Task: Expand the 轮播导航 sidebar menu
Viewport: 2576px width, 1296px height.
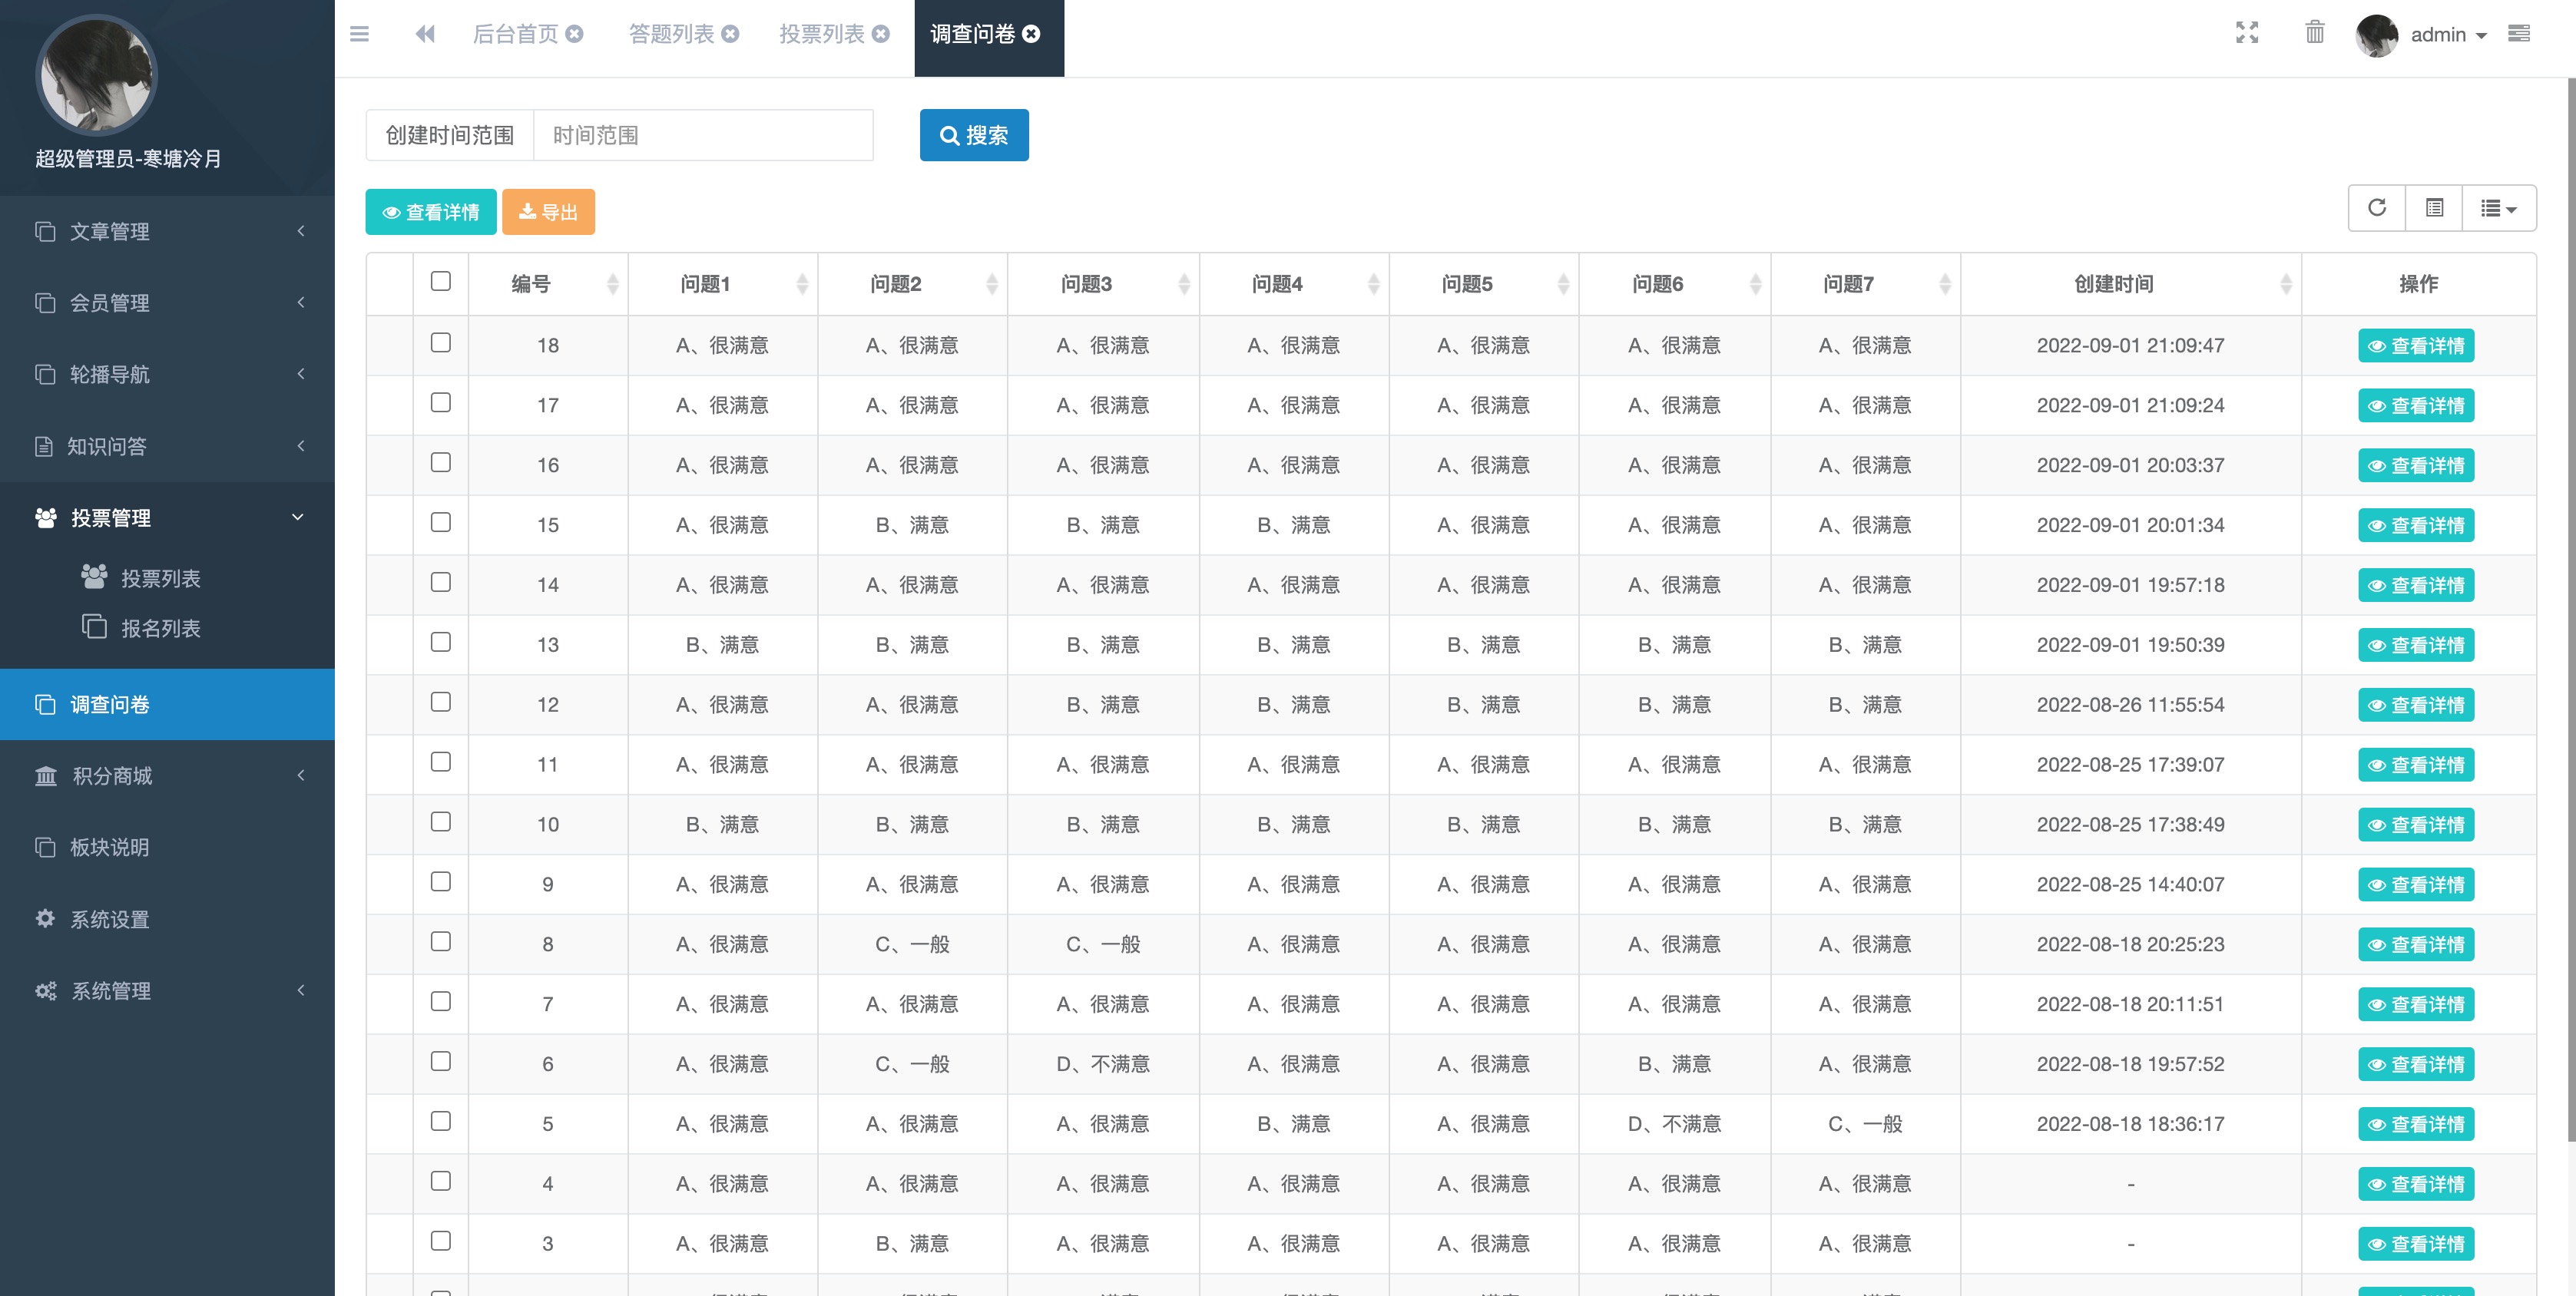Action: (x=167, y=374)
